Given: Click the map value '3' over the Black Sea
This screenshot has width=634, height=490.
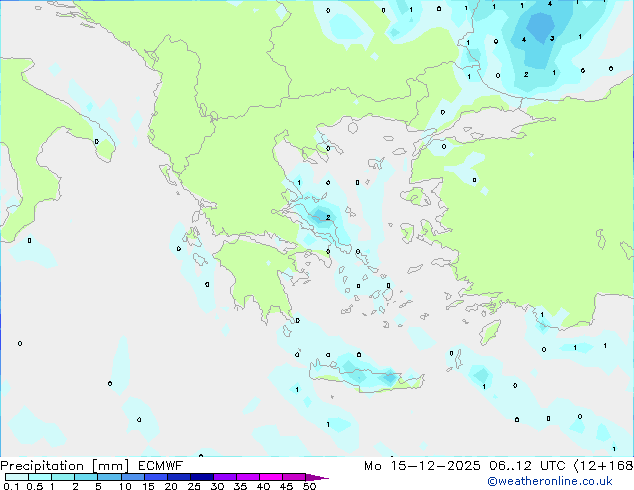Looking at the screenshot, I should pos(552,38).
